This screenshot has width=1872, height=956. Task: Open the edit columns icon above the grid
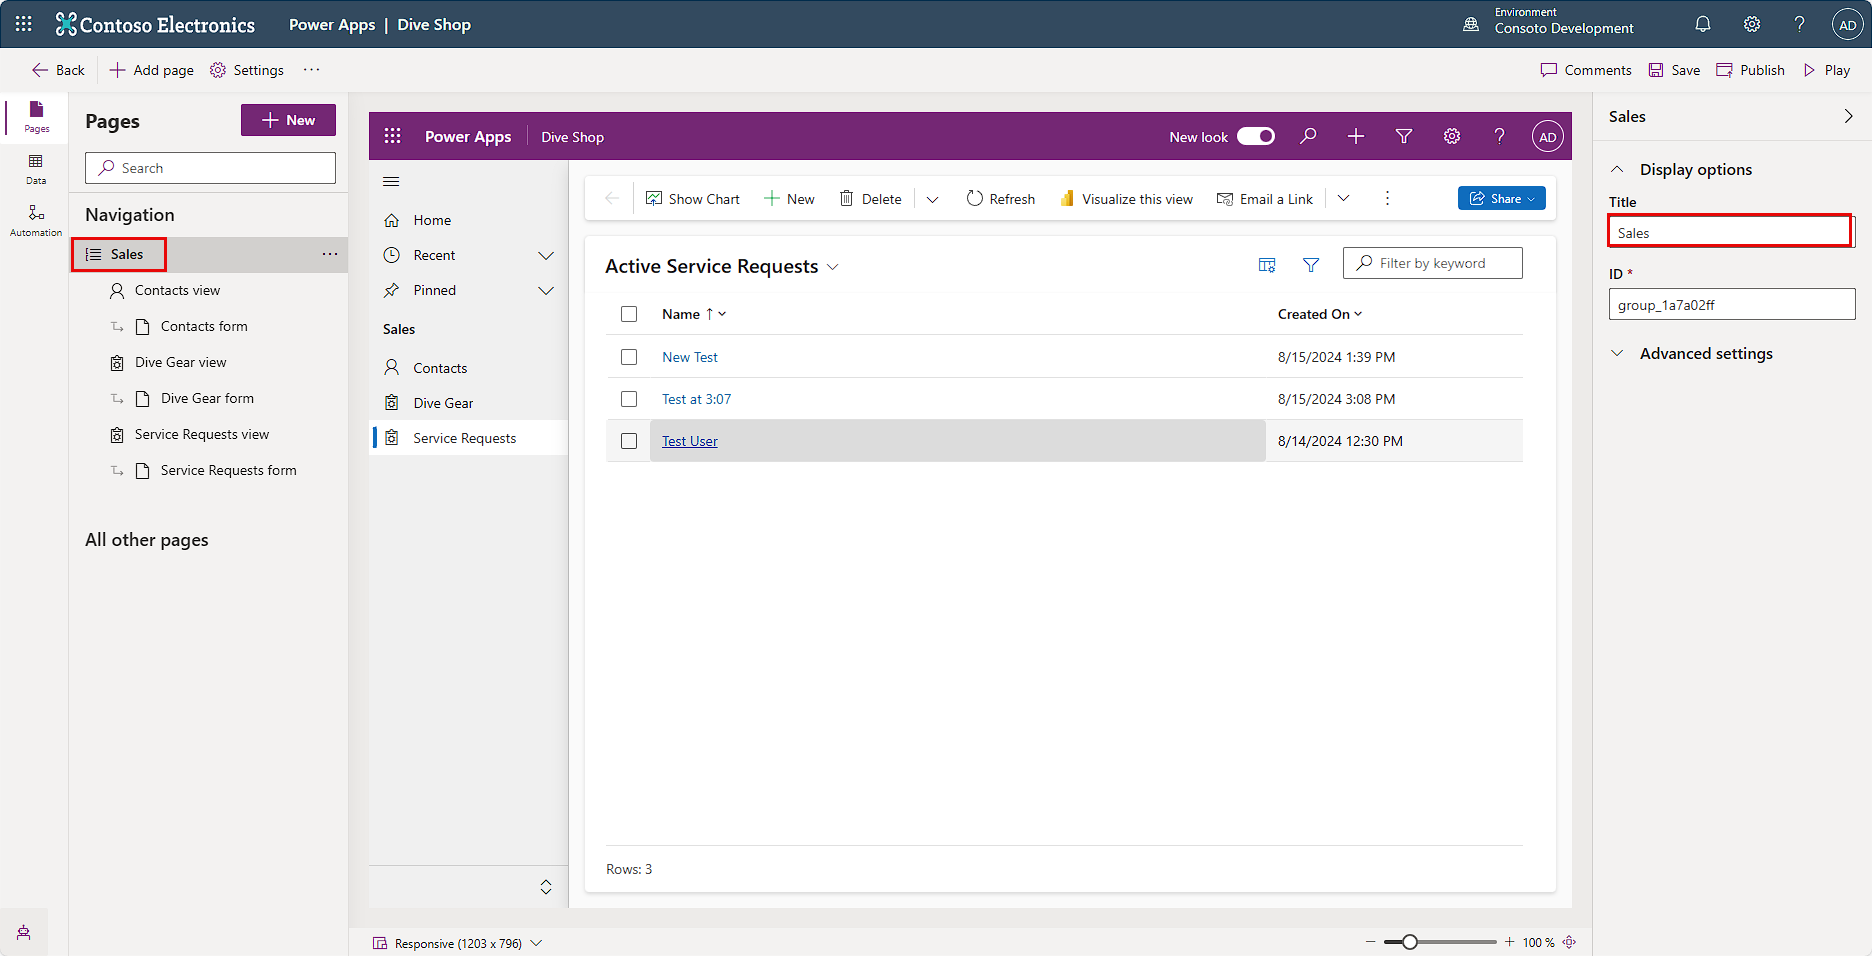coord(1266,263)
